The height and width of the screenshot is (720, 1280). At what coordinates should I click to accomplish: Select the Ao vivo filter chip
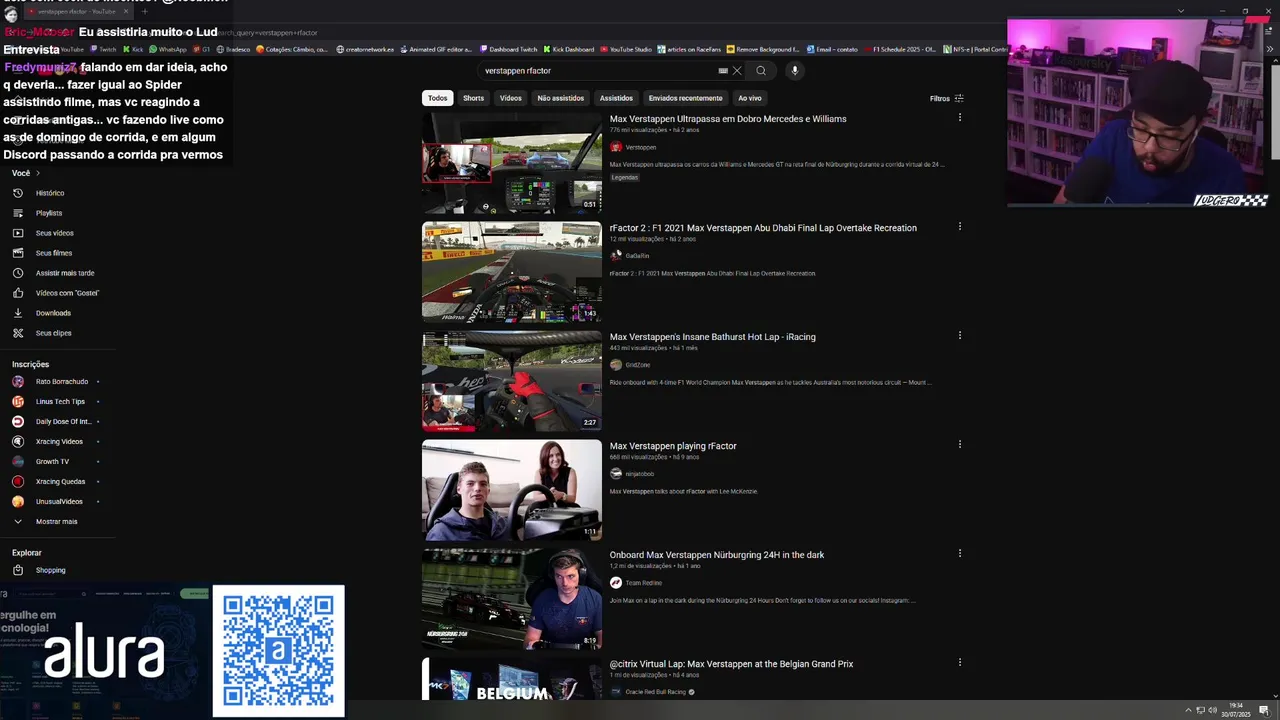750,98
